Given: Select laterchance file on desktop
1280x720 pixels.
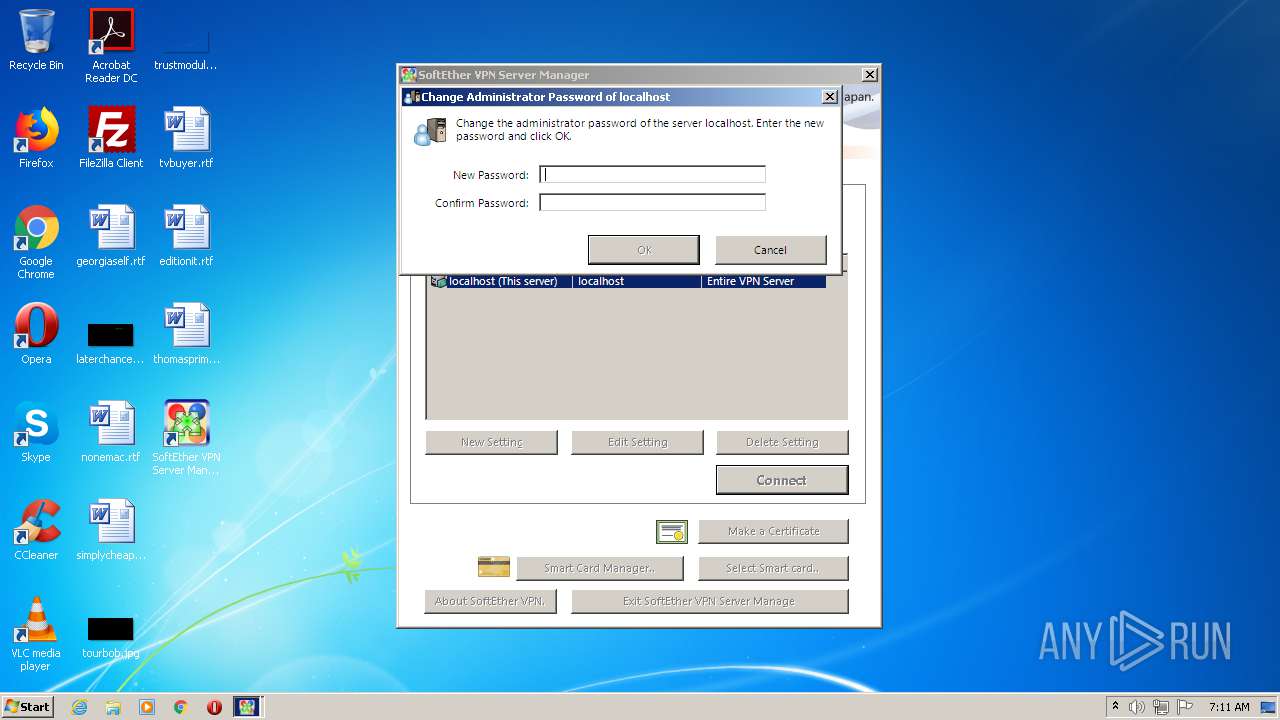Looking at the screenshot, I should point(111,344).
